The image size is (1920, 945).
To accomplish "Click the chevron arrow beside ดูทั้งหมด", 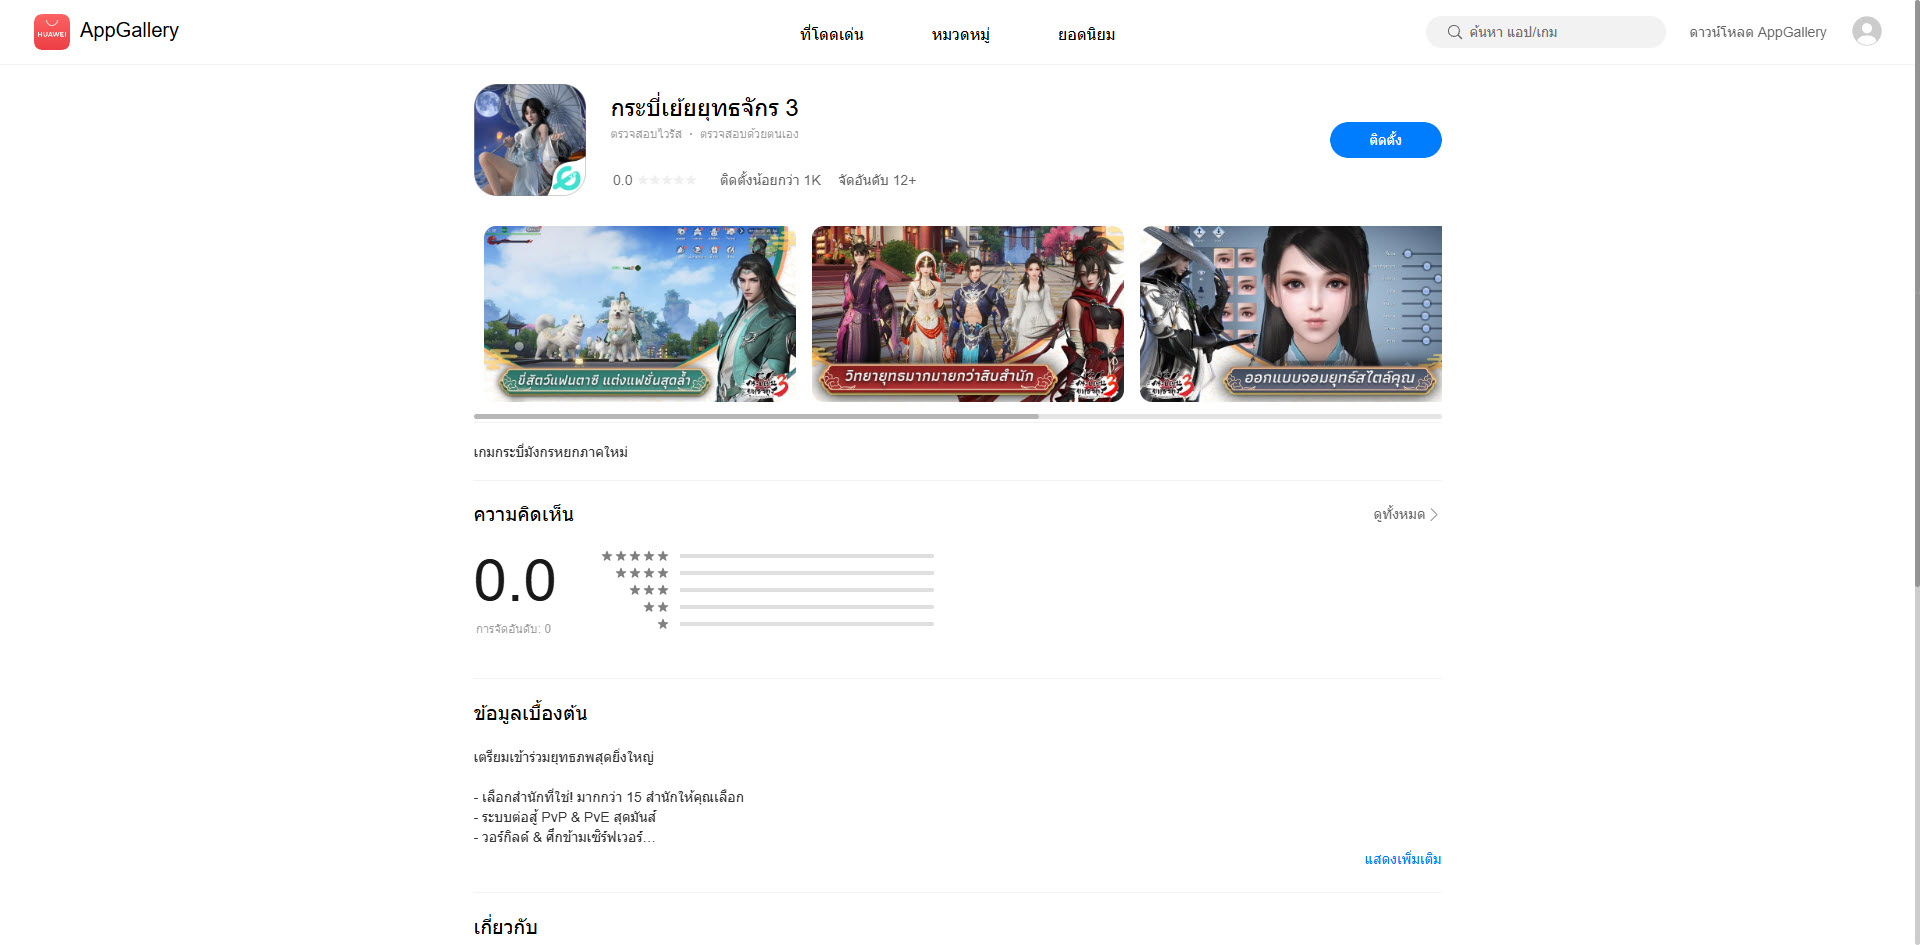I will [x=1434, y=515].
